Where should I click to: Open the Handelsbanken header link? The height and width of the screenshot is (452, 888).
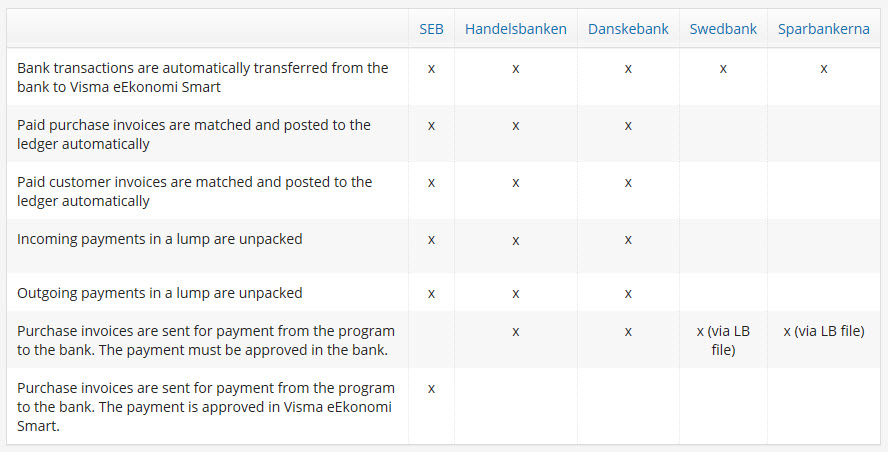(x=515, y=29)
